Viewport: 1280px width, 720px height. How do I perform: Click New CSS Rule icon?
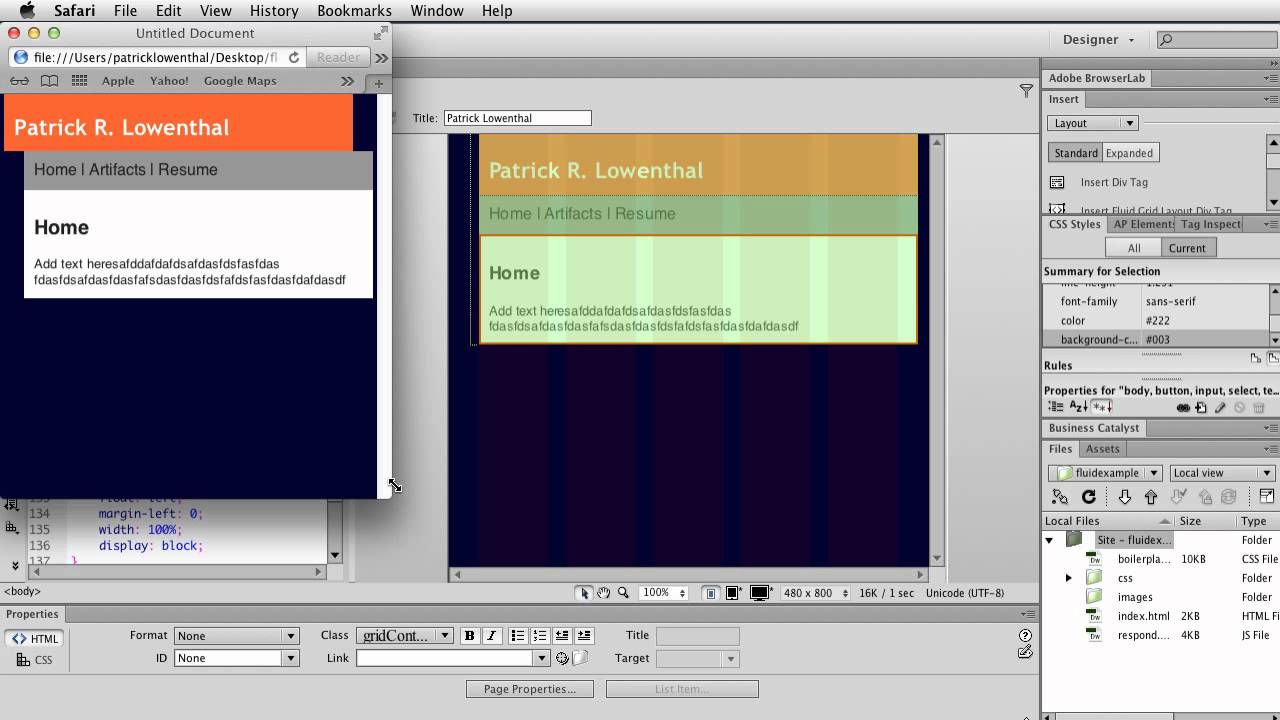(1201, 407)
